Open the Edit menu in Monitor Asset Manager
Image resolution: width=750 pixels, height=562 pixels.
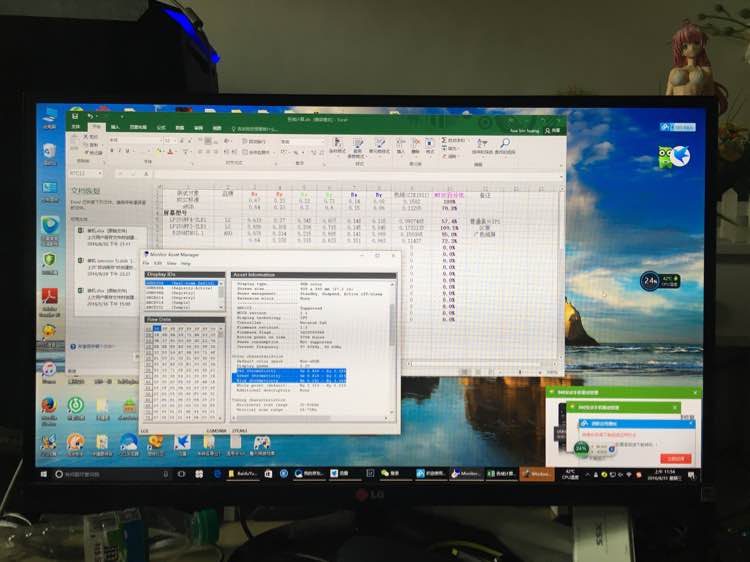[x=158, y=263]
